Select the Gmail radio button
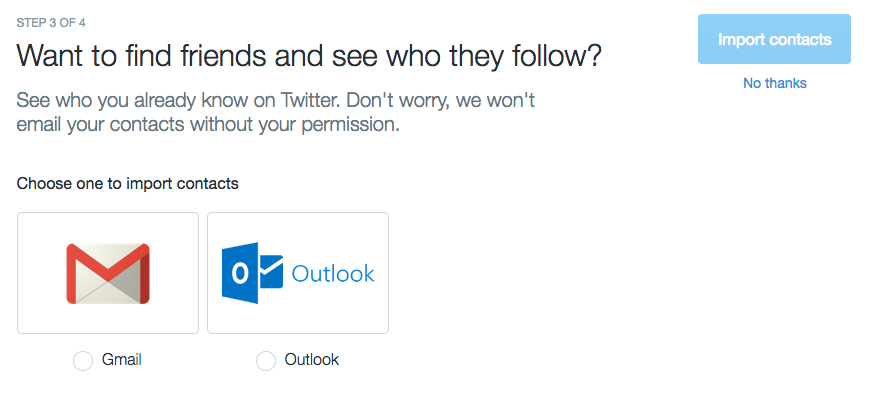Viewport: 878px width, 407px height. 83,361
